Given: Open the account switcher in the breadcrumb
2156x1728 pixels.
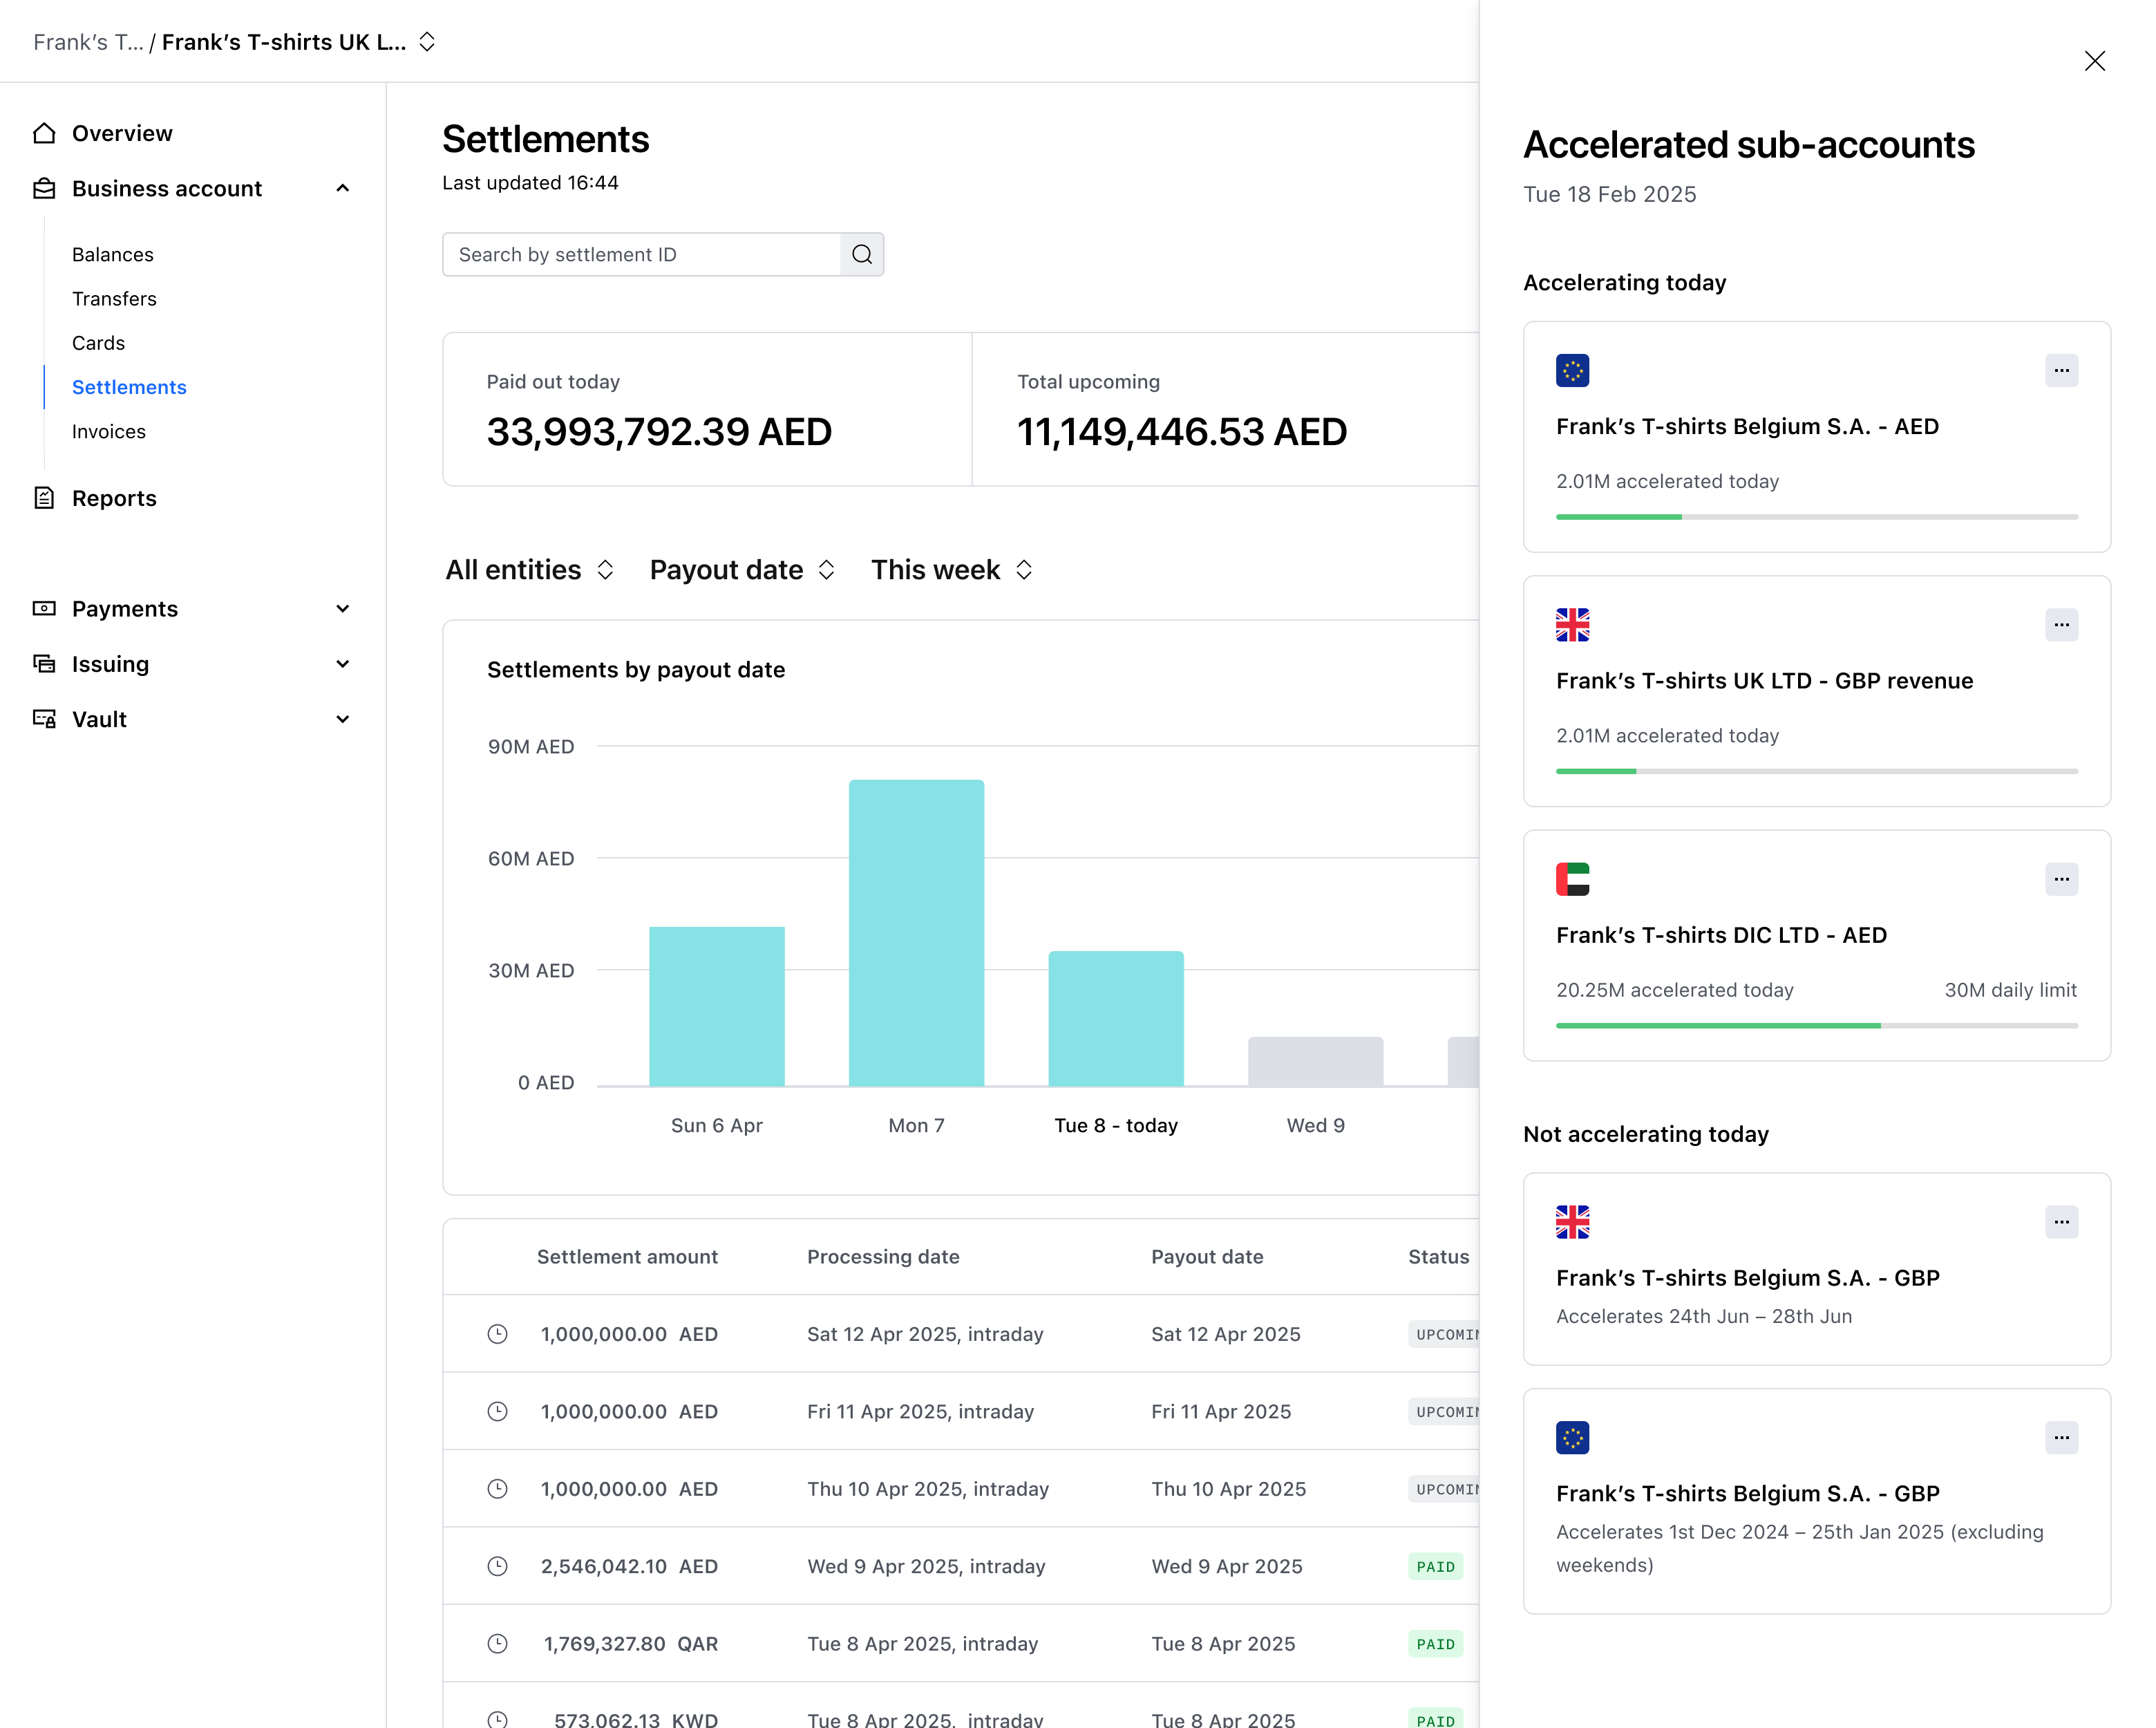Looking at the screenshot, I should coord(427,42).
